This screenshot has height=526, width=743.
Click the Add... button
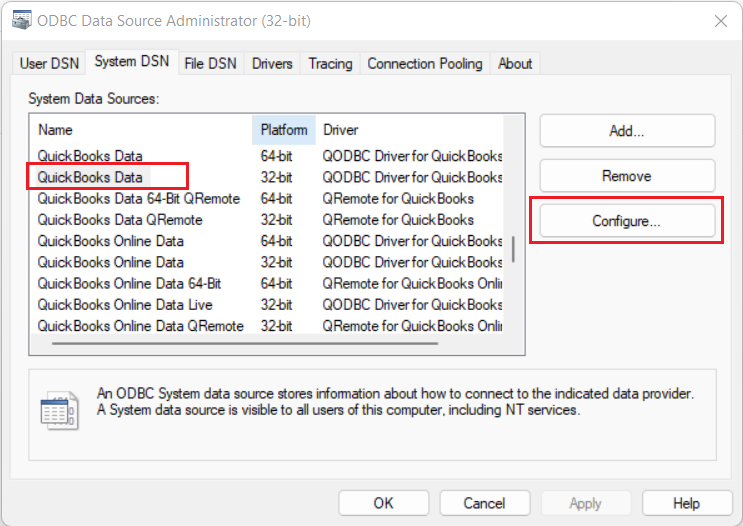point(627,131)
